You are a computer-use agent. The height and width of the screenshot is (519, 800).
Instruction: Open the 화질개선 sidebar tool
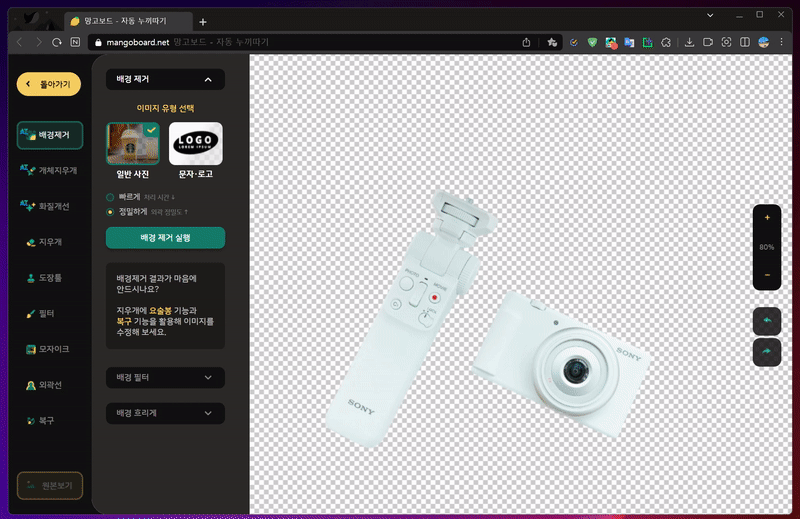(x=49, y=206)
